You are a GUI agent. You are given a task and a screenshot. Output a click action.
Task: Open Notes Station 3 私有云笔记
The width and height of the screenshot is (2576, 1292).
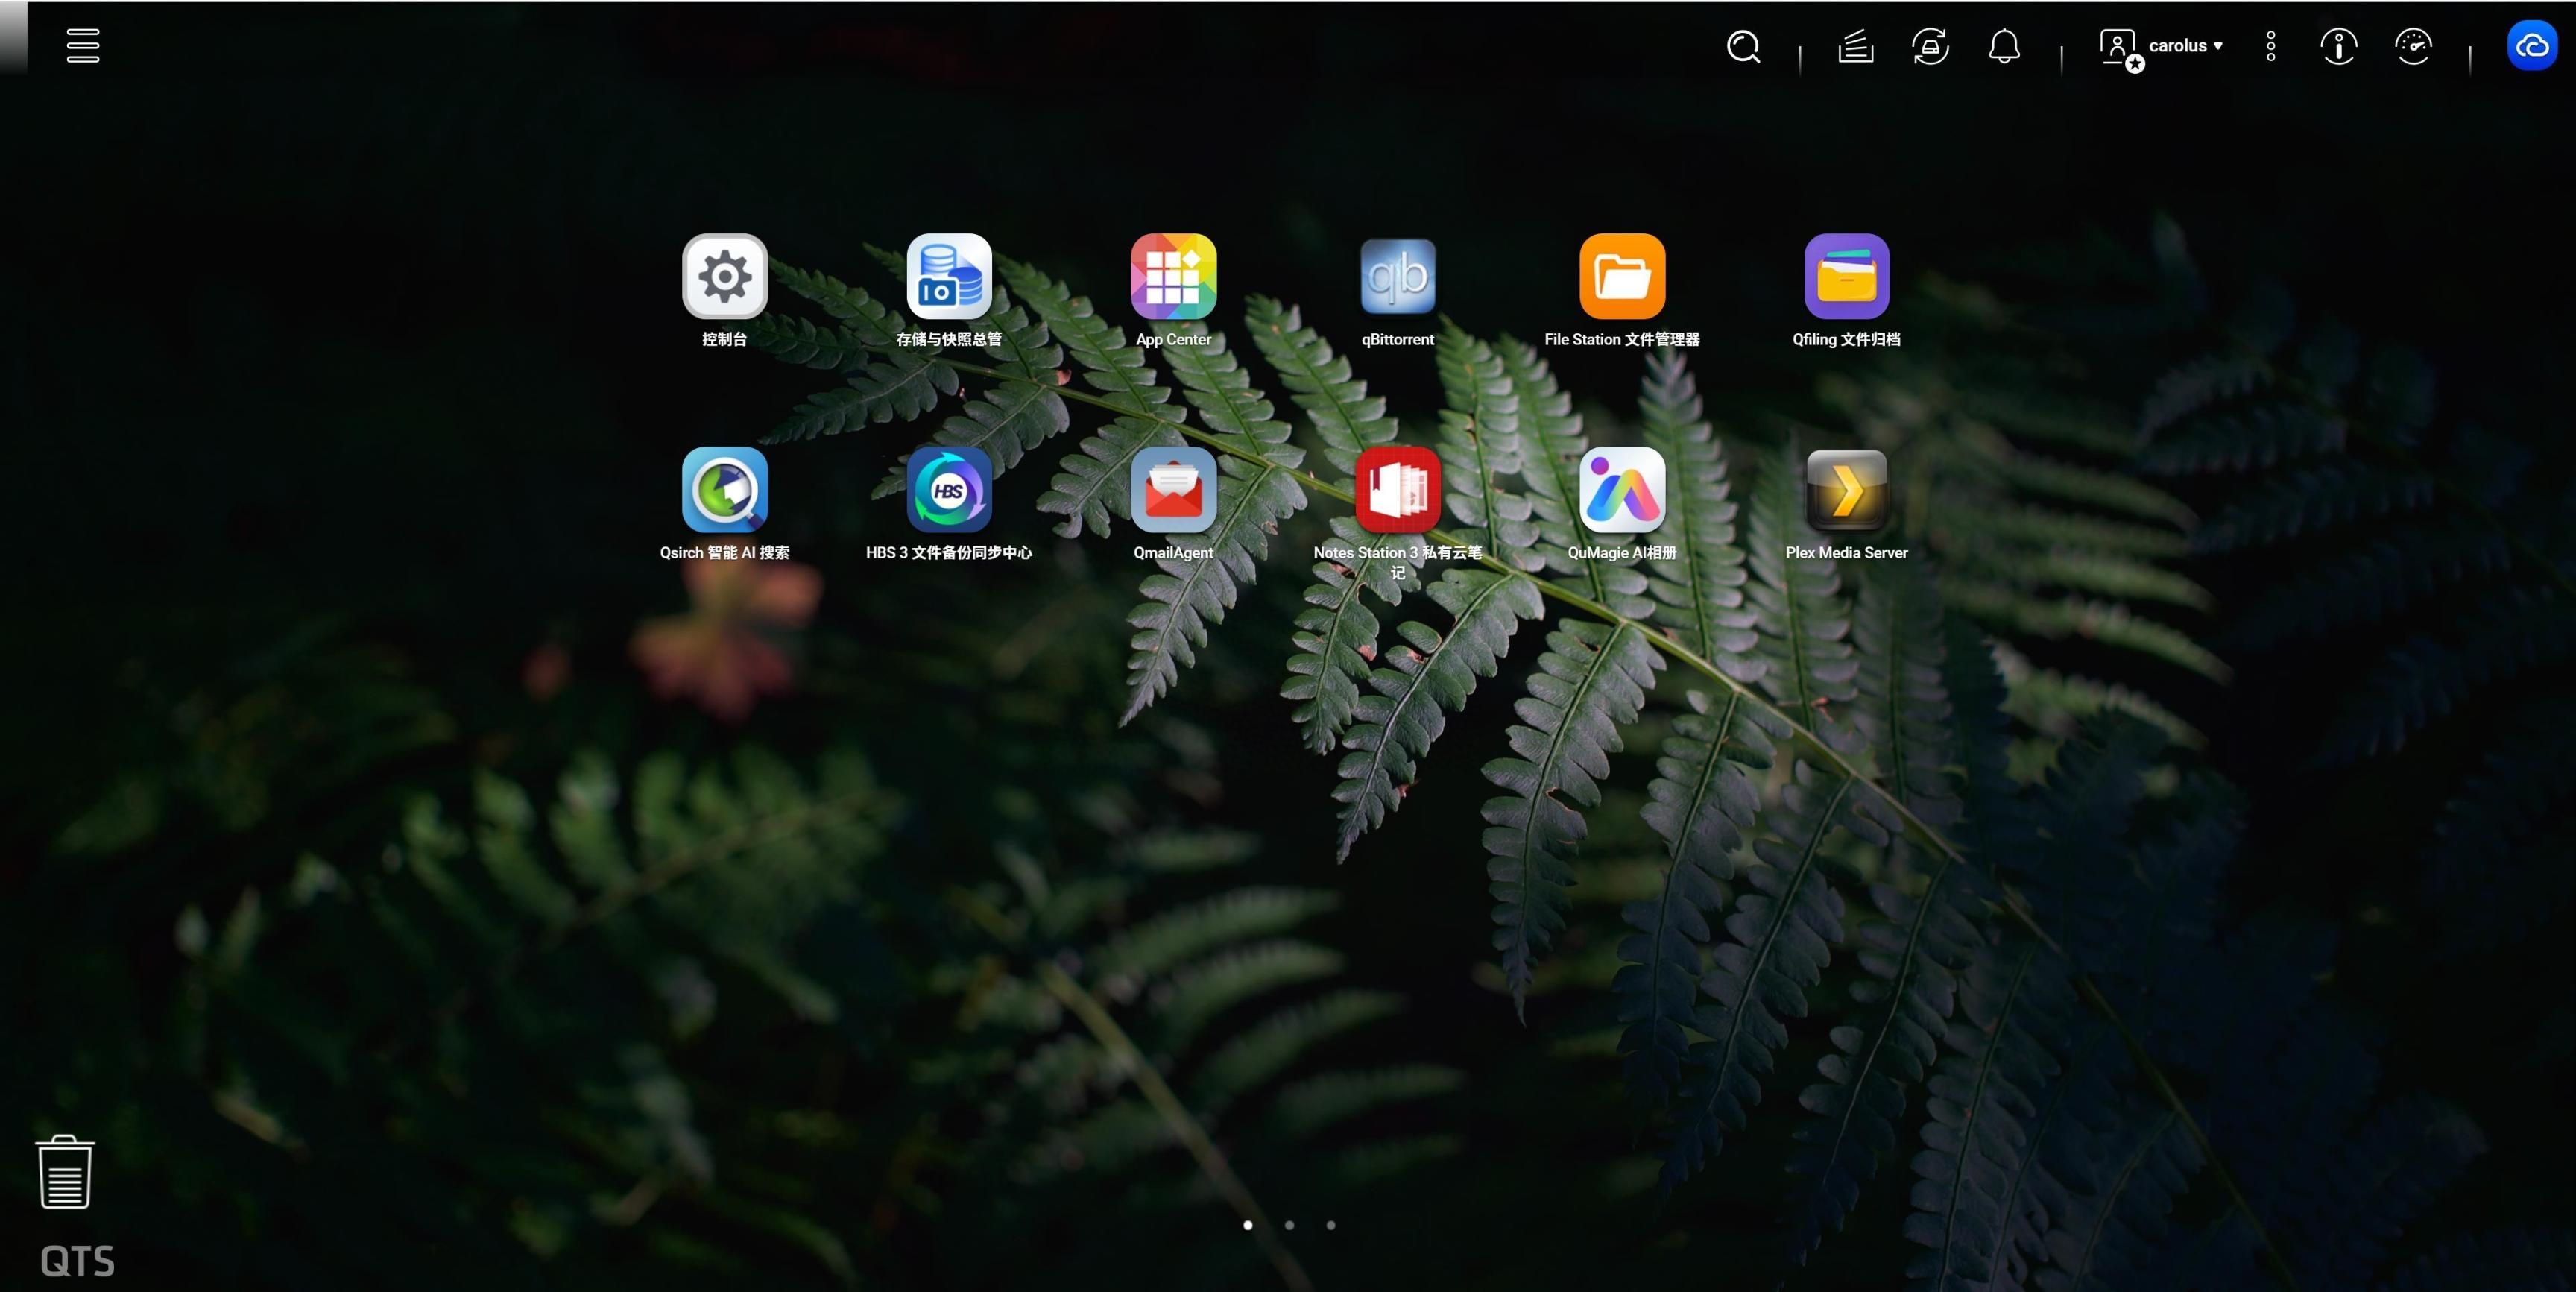coord(1397,489)
